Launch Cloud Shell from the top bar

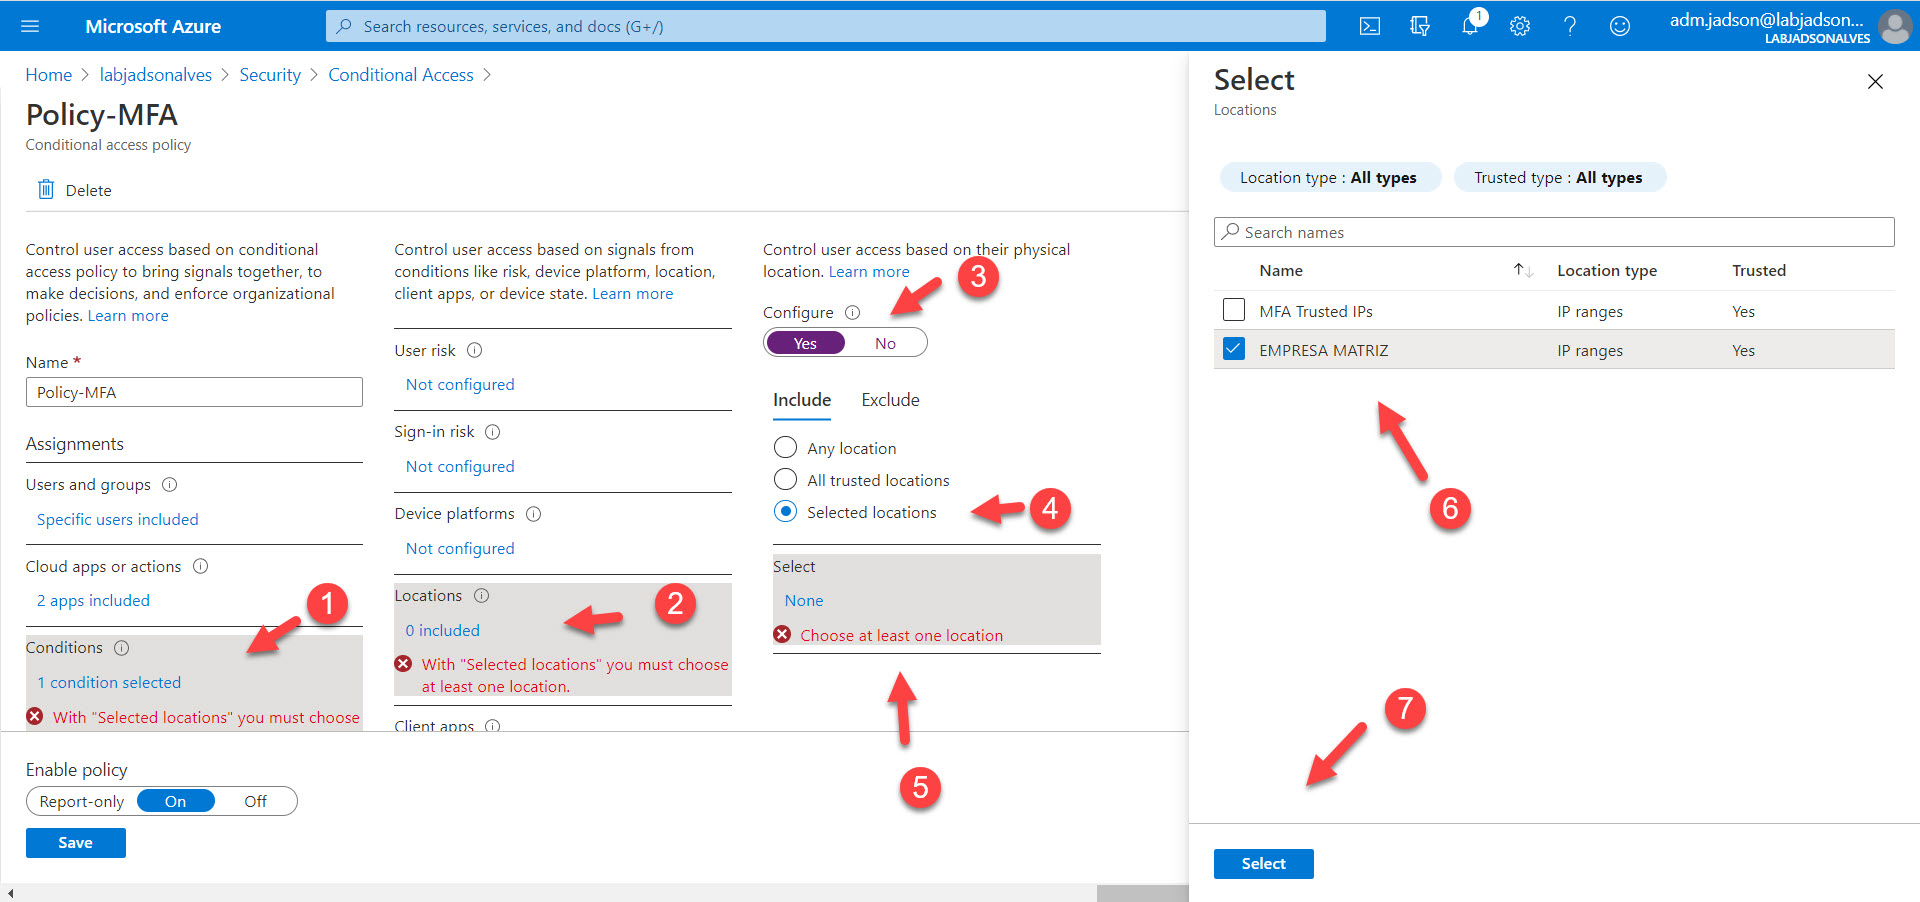(1370, 26)
